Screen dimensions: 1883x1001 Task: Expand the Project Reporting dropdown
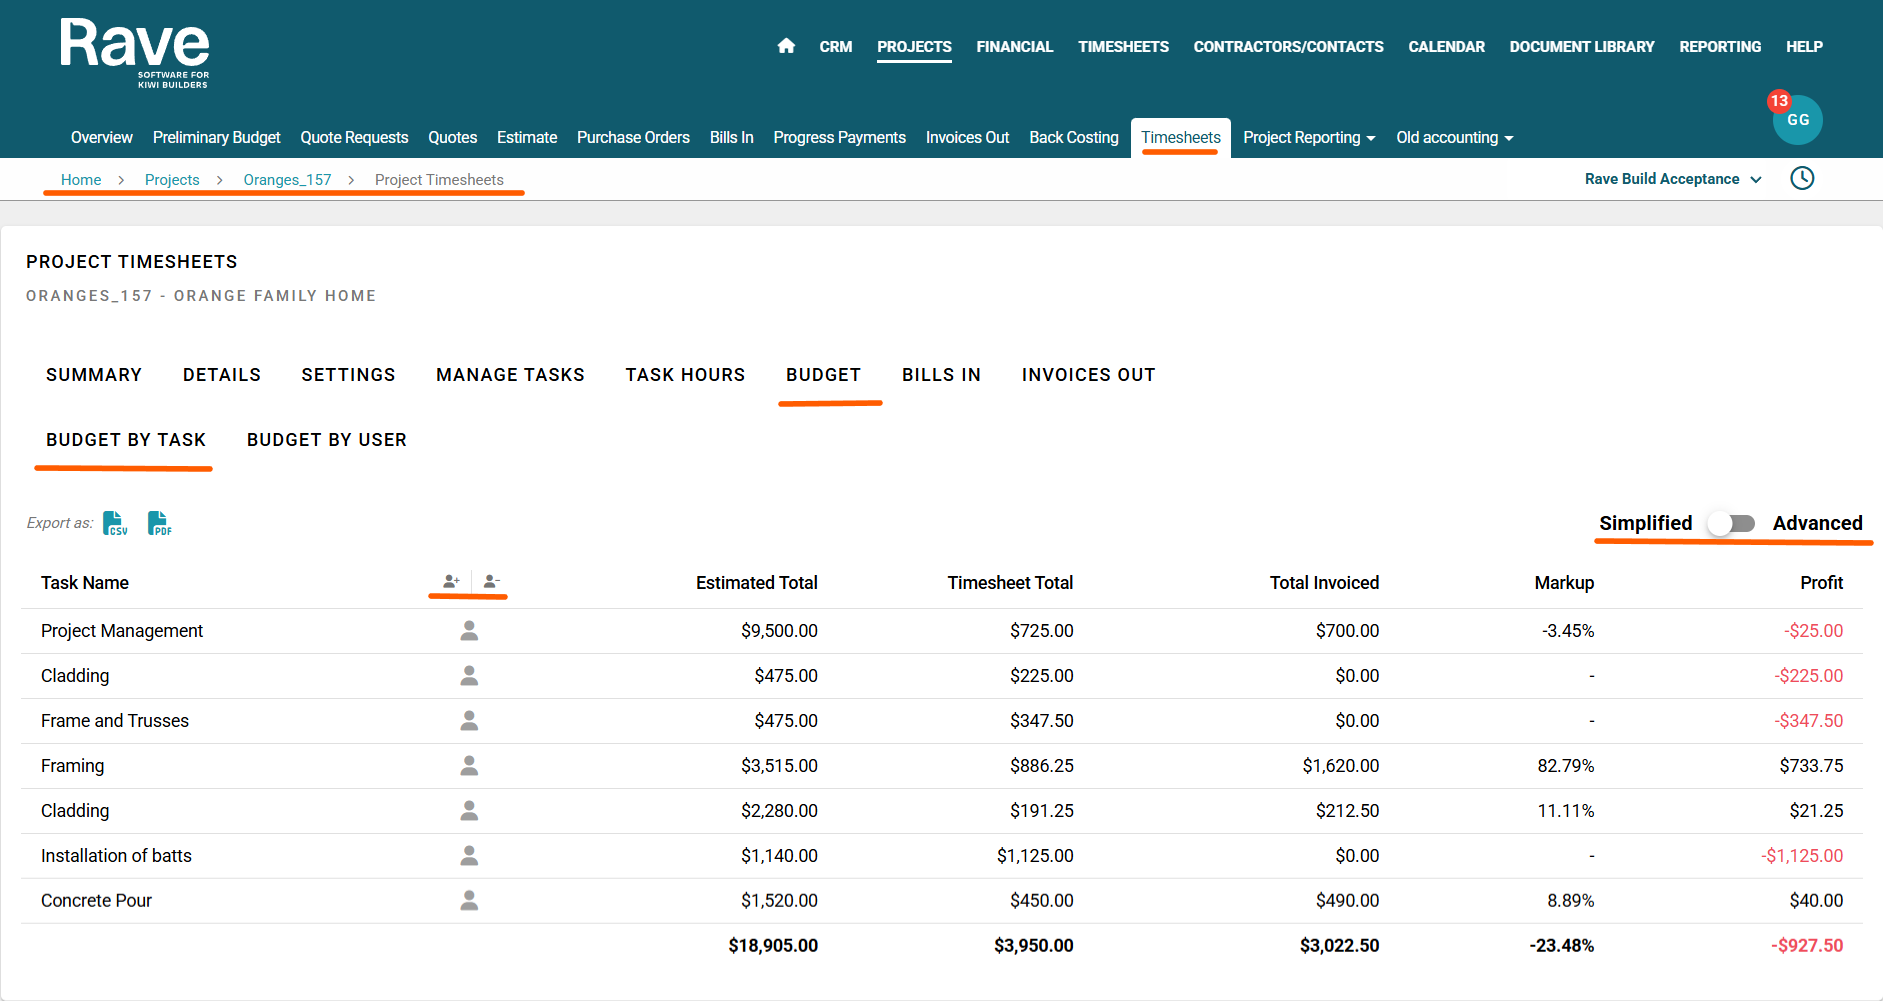tap(1308, 138)
